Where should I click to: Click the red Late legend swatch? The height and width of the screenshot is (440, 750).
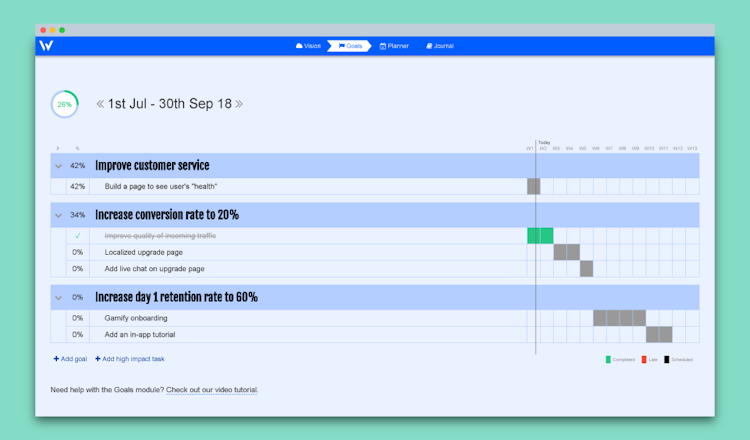[x=644, y=360]
